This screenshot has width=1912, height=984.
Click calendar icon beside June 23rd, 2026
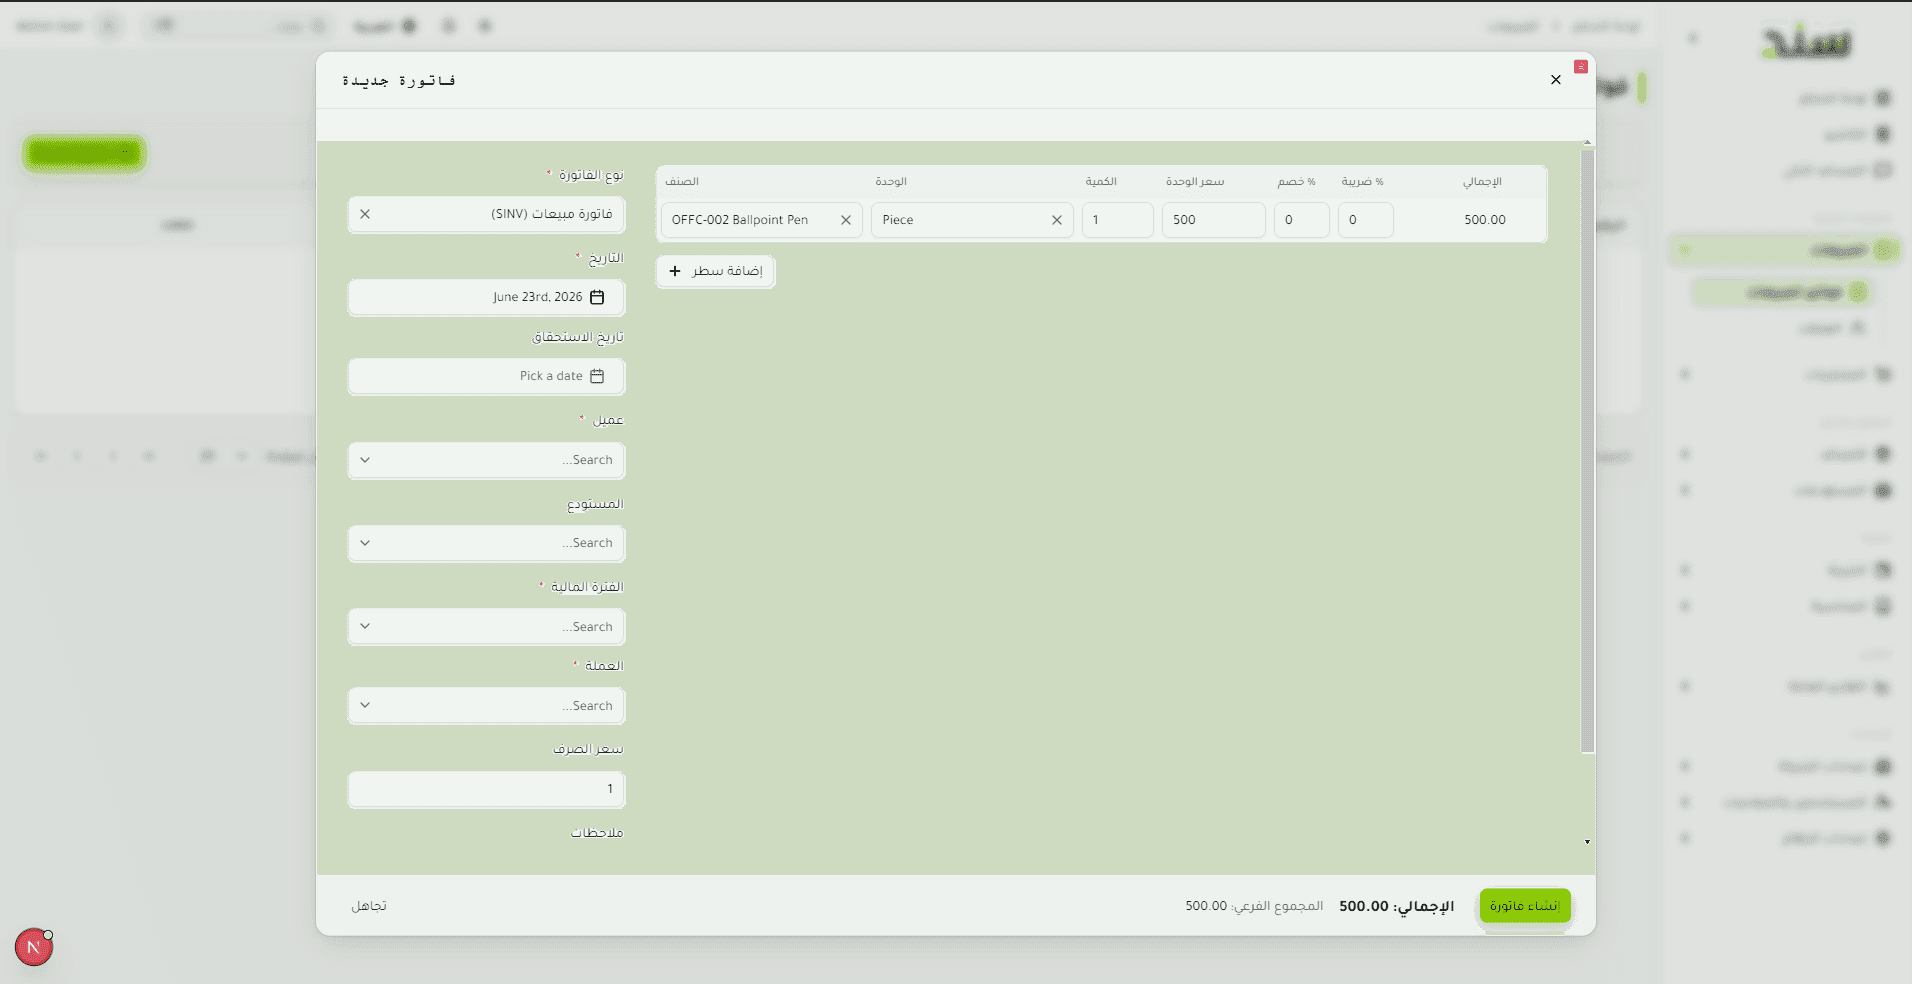[597, 297]
